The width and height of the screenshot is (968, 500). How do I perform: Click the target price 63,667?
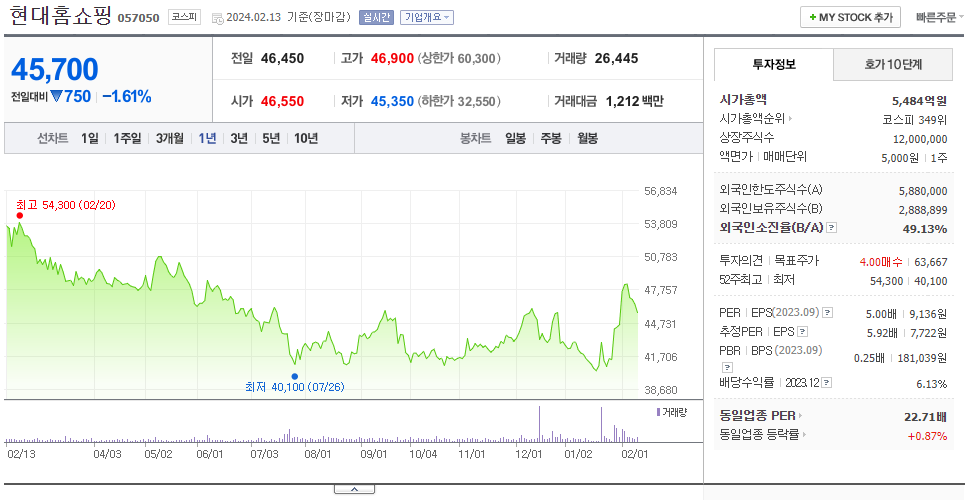[931, 262]
